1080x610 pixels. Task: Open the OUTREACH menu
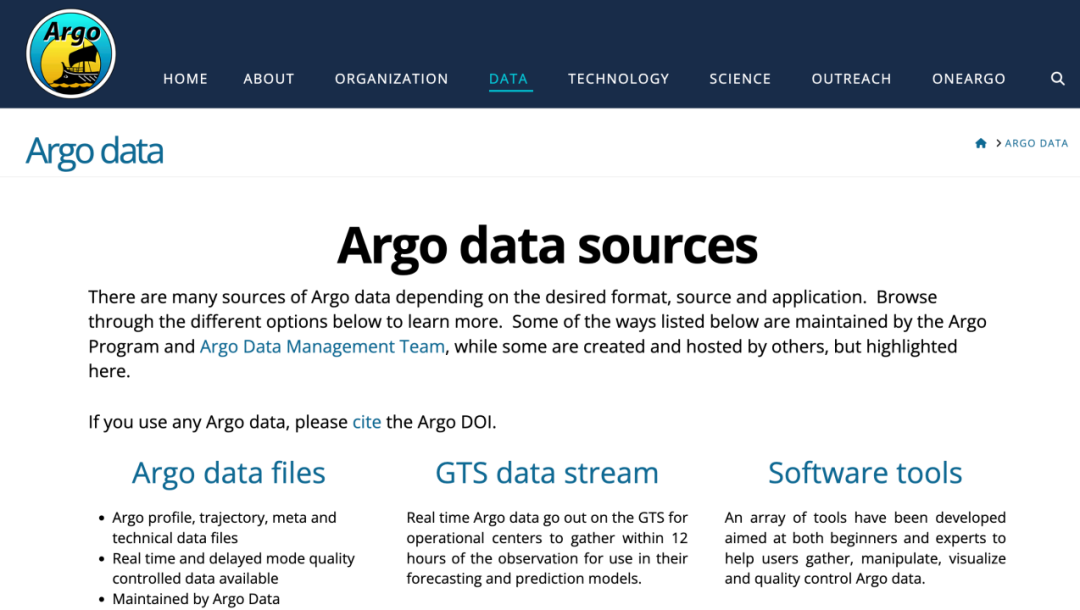pyautogui.click(x=851, y=79)
